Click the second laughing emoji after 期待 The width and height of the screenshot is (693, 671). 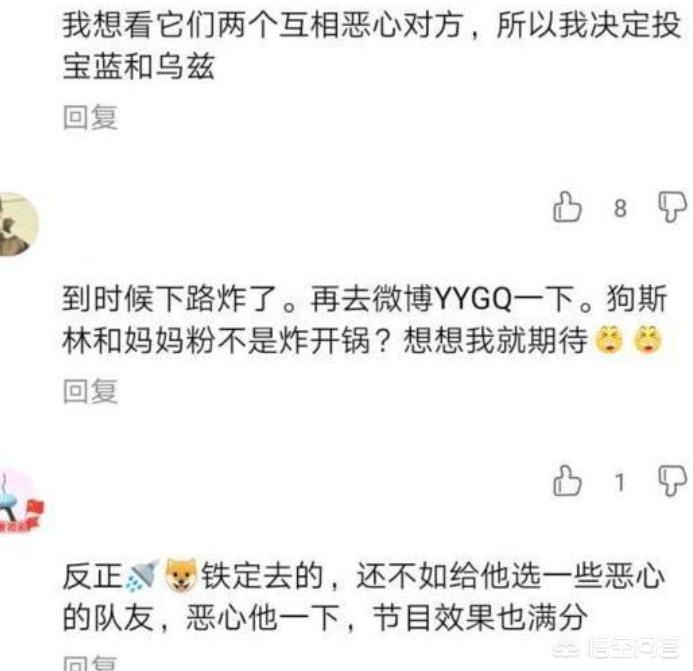648,340
